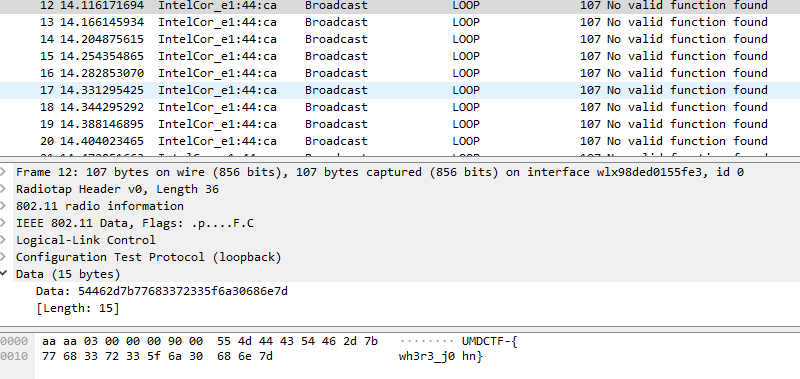Click Configuration Test Protocol (loopback) text
Screen dimensions: 800x379
pyautogui.click(x=148, y=257)
